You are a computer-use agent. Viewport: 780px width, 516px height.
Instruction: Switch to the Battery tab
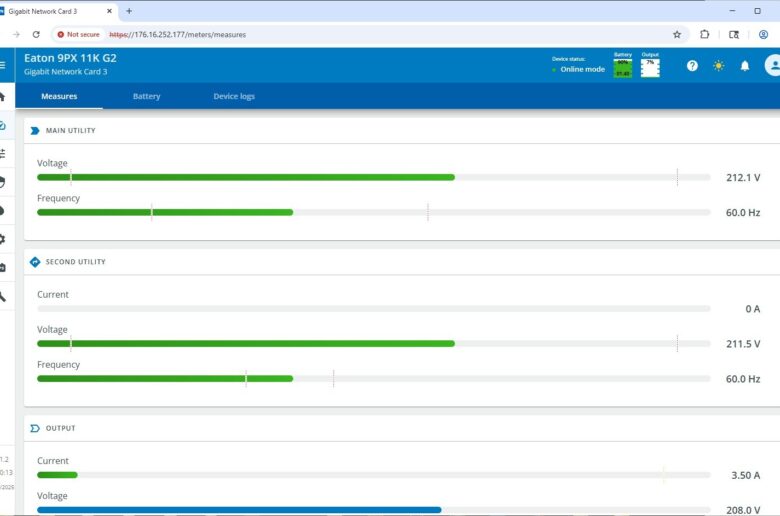click(x=146, y=97)
